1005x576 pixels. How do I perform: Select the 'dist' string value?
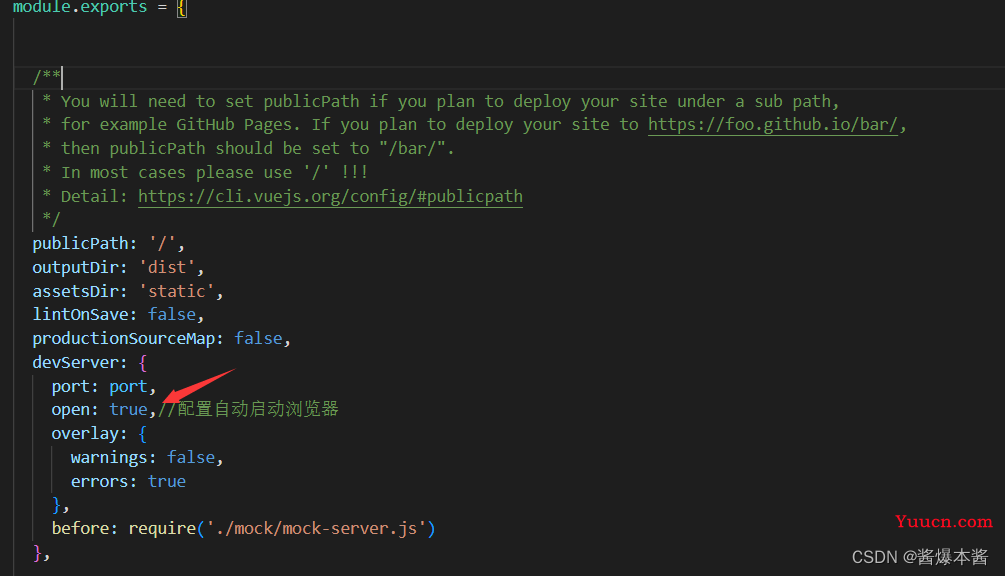point(167,267)
